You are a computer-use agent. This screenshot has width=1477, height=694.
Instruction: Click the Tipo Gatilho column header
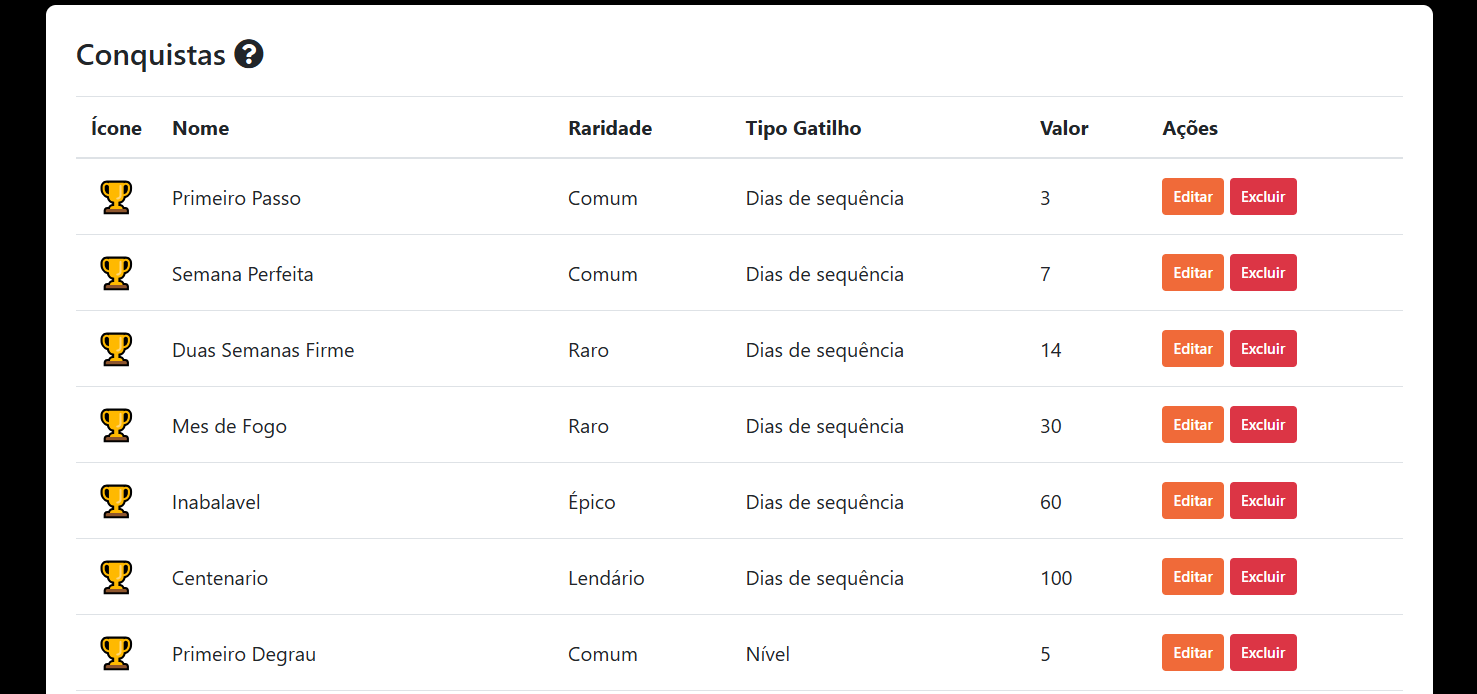click(803, 128)
